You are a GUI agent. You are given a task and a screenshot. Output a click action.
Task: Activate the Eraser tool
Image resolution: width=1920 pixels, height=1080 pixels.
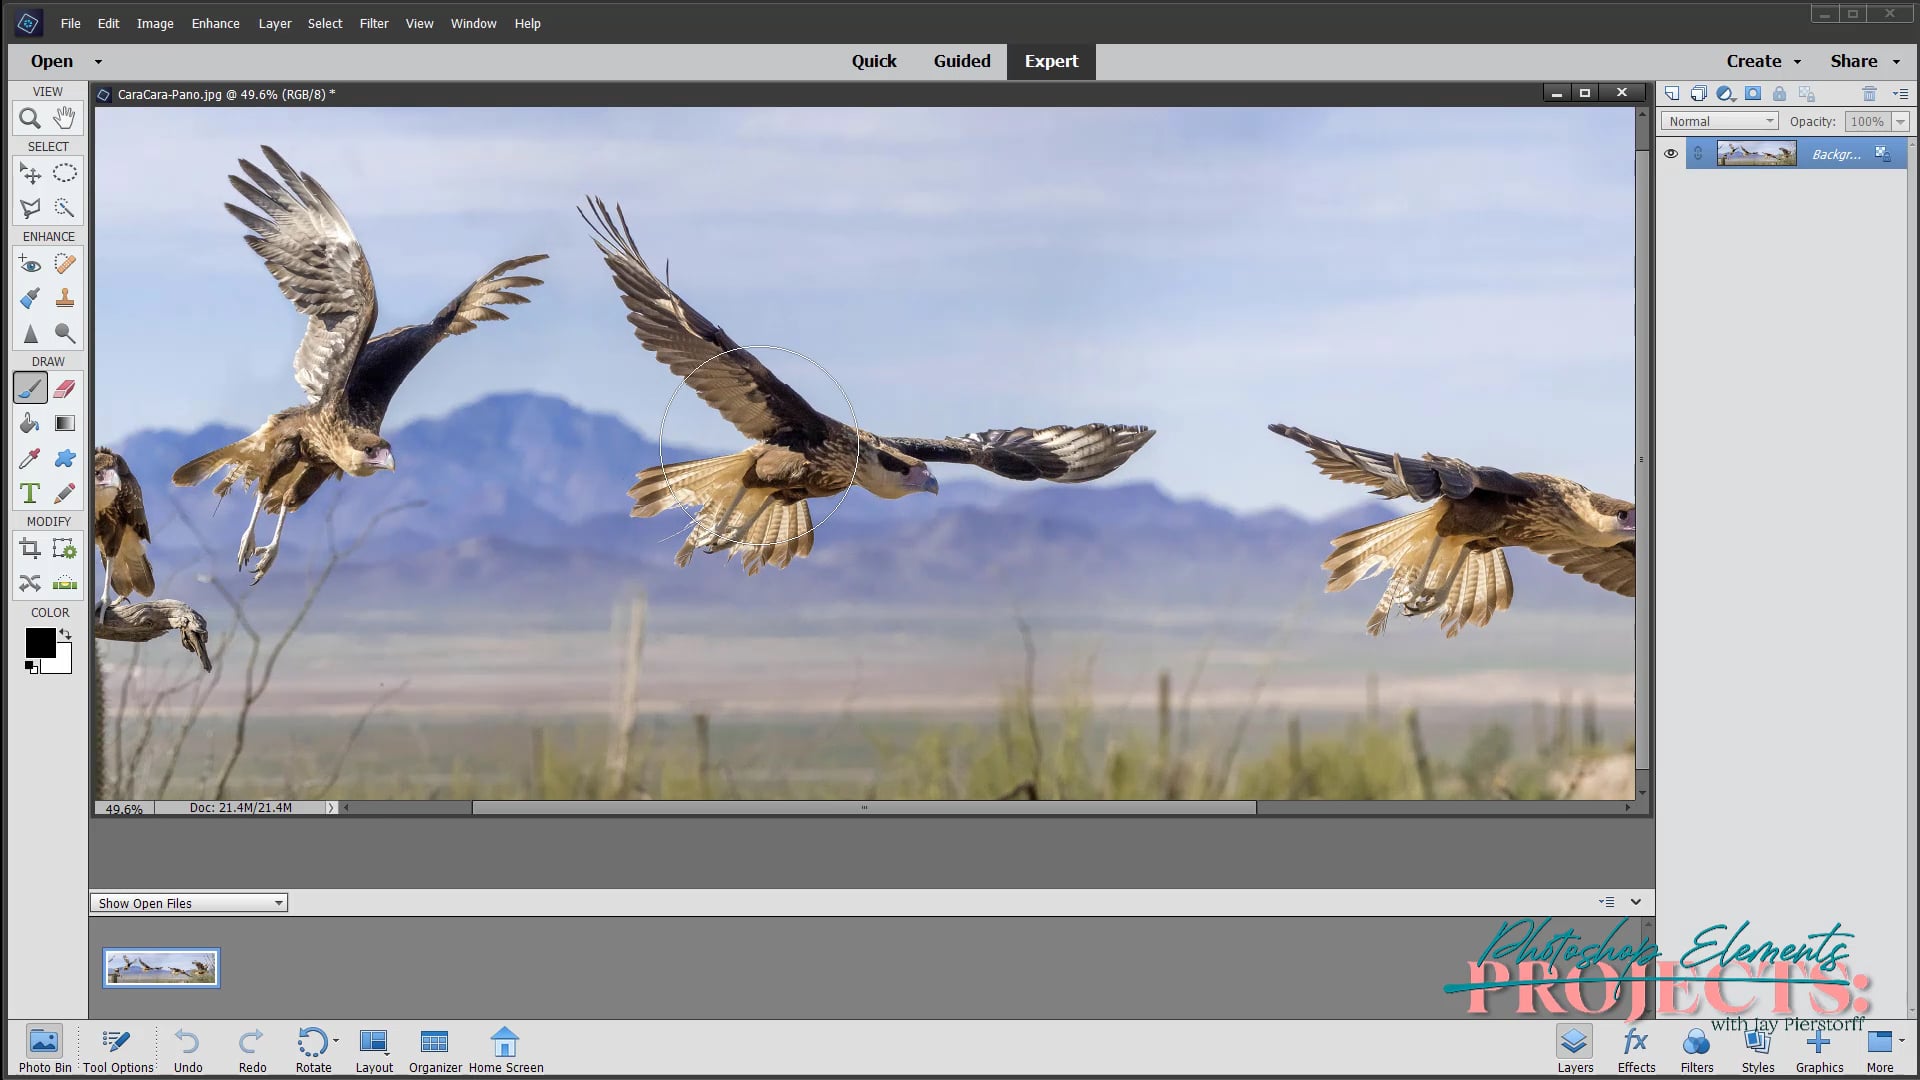tap(65, 388)
